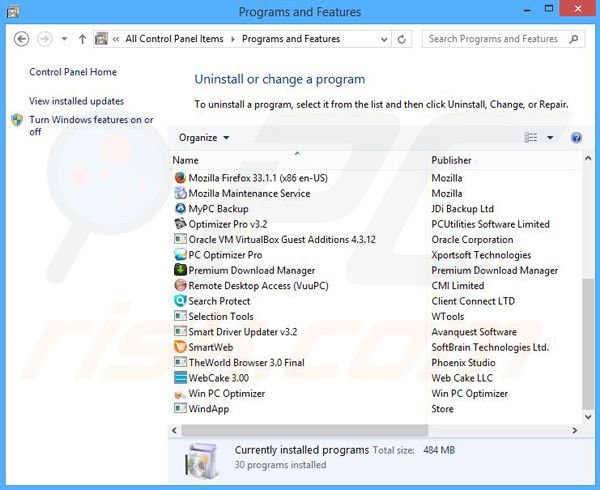The image size is (600, 490).
Task: Click publisher Xportsoft Technologies
Action: click(481, 255)
